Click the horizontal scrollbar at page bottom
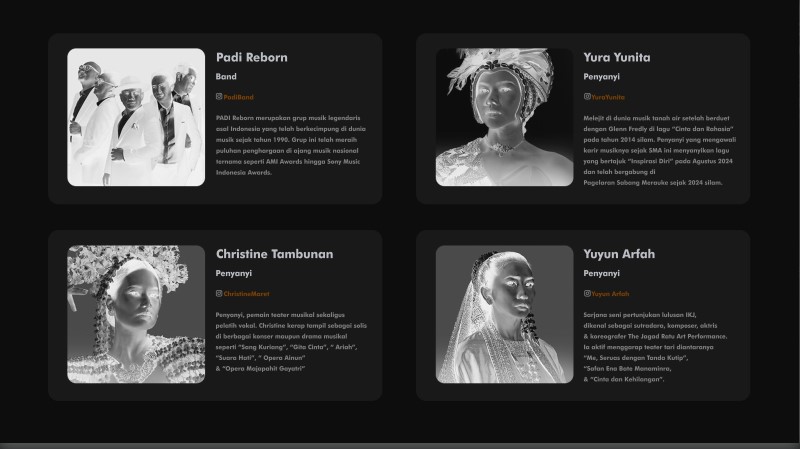The width and height of the screenshot is (800, 449). point(400,445)
